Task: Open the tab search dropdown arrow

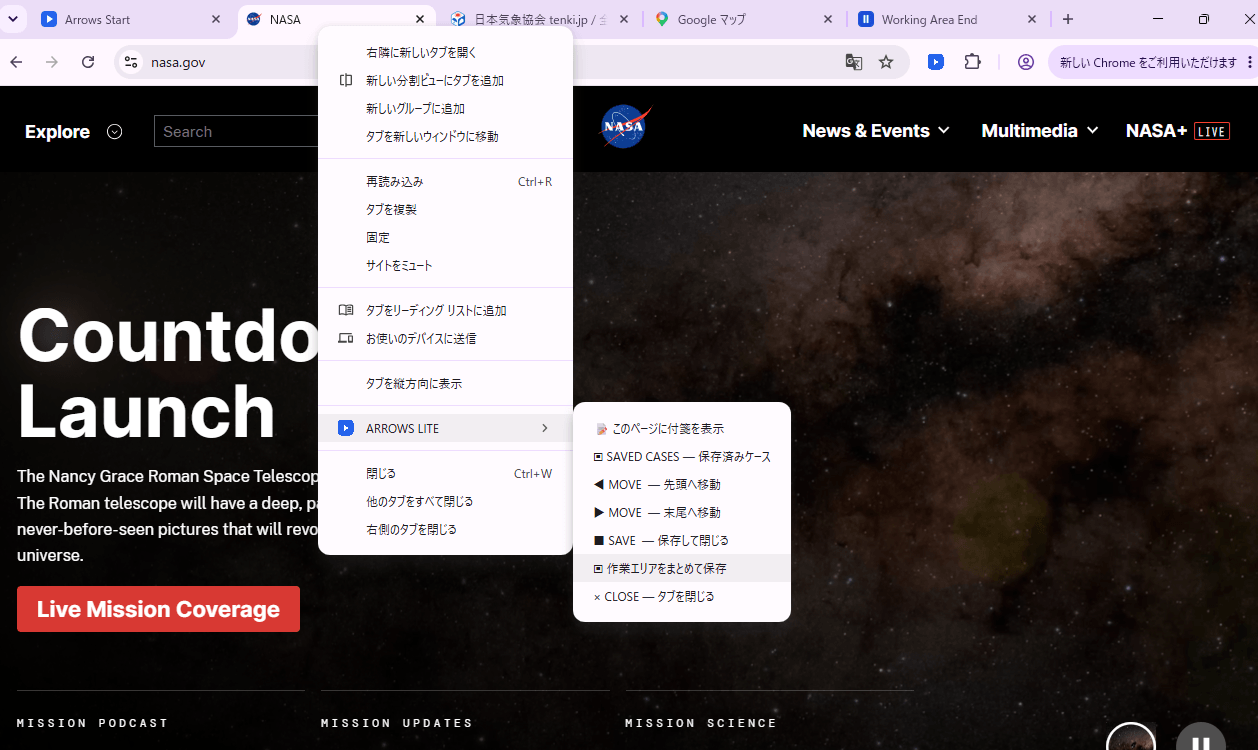Action: tap(14, 19)
